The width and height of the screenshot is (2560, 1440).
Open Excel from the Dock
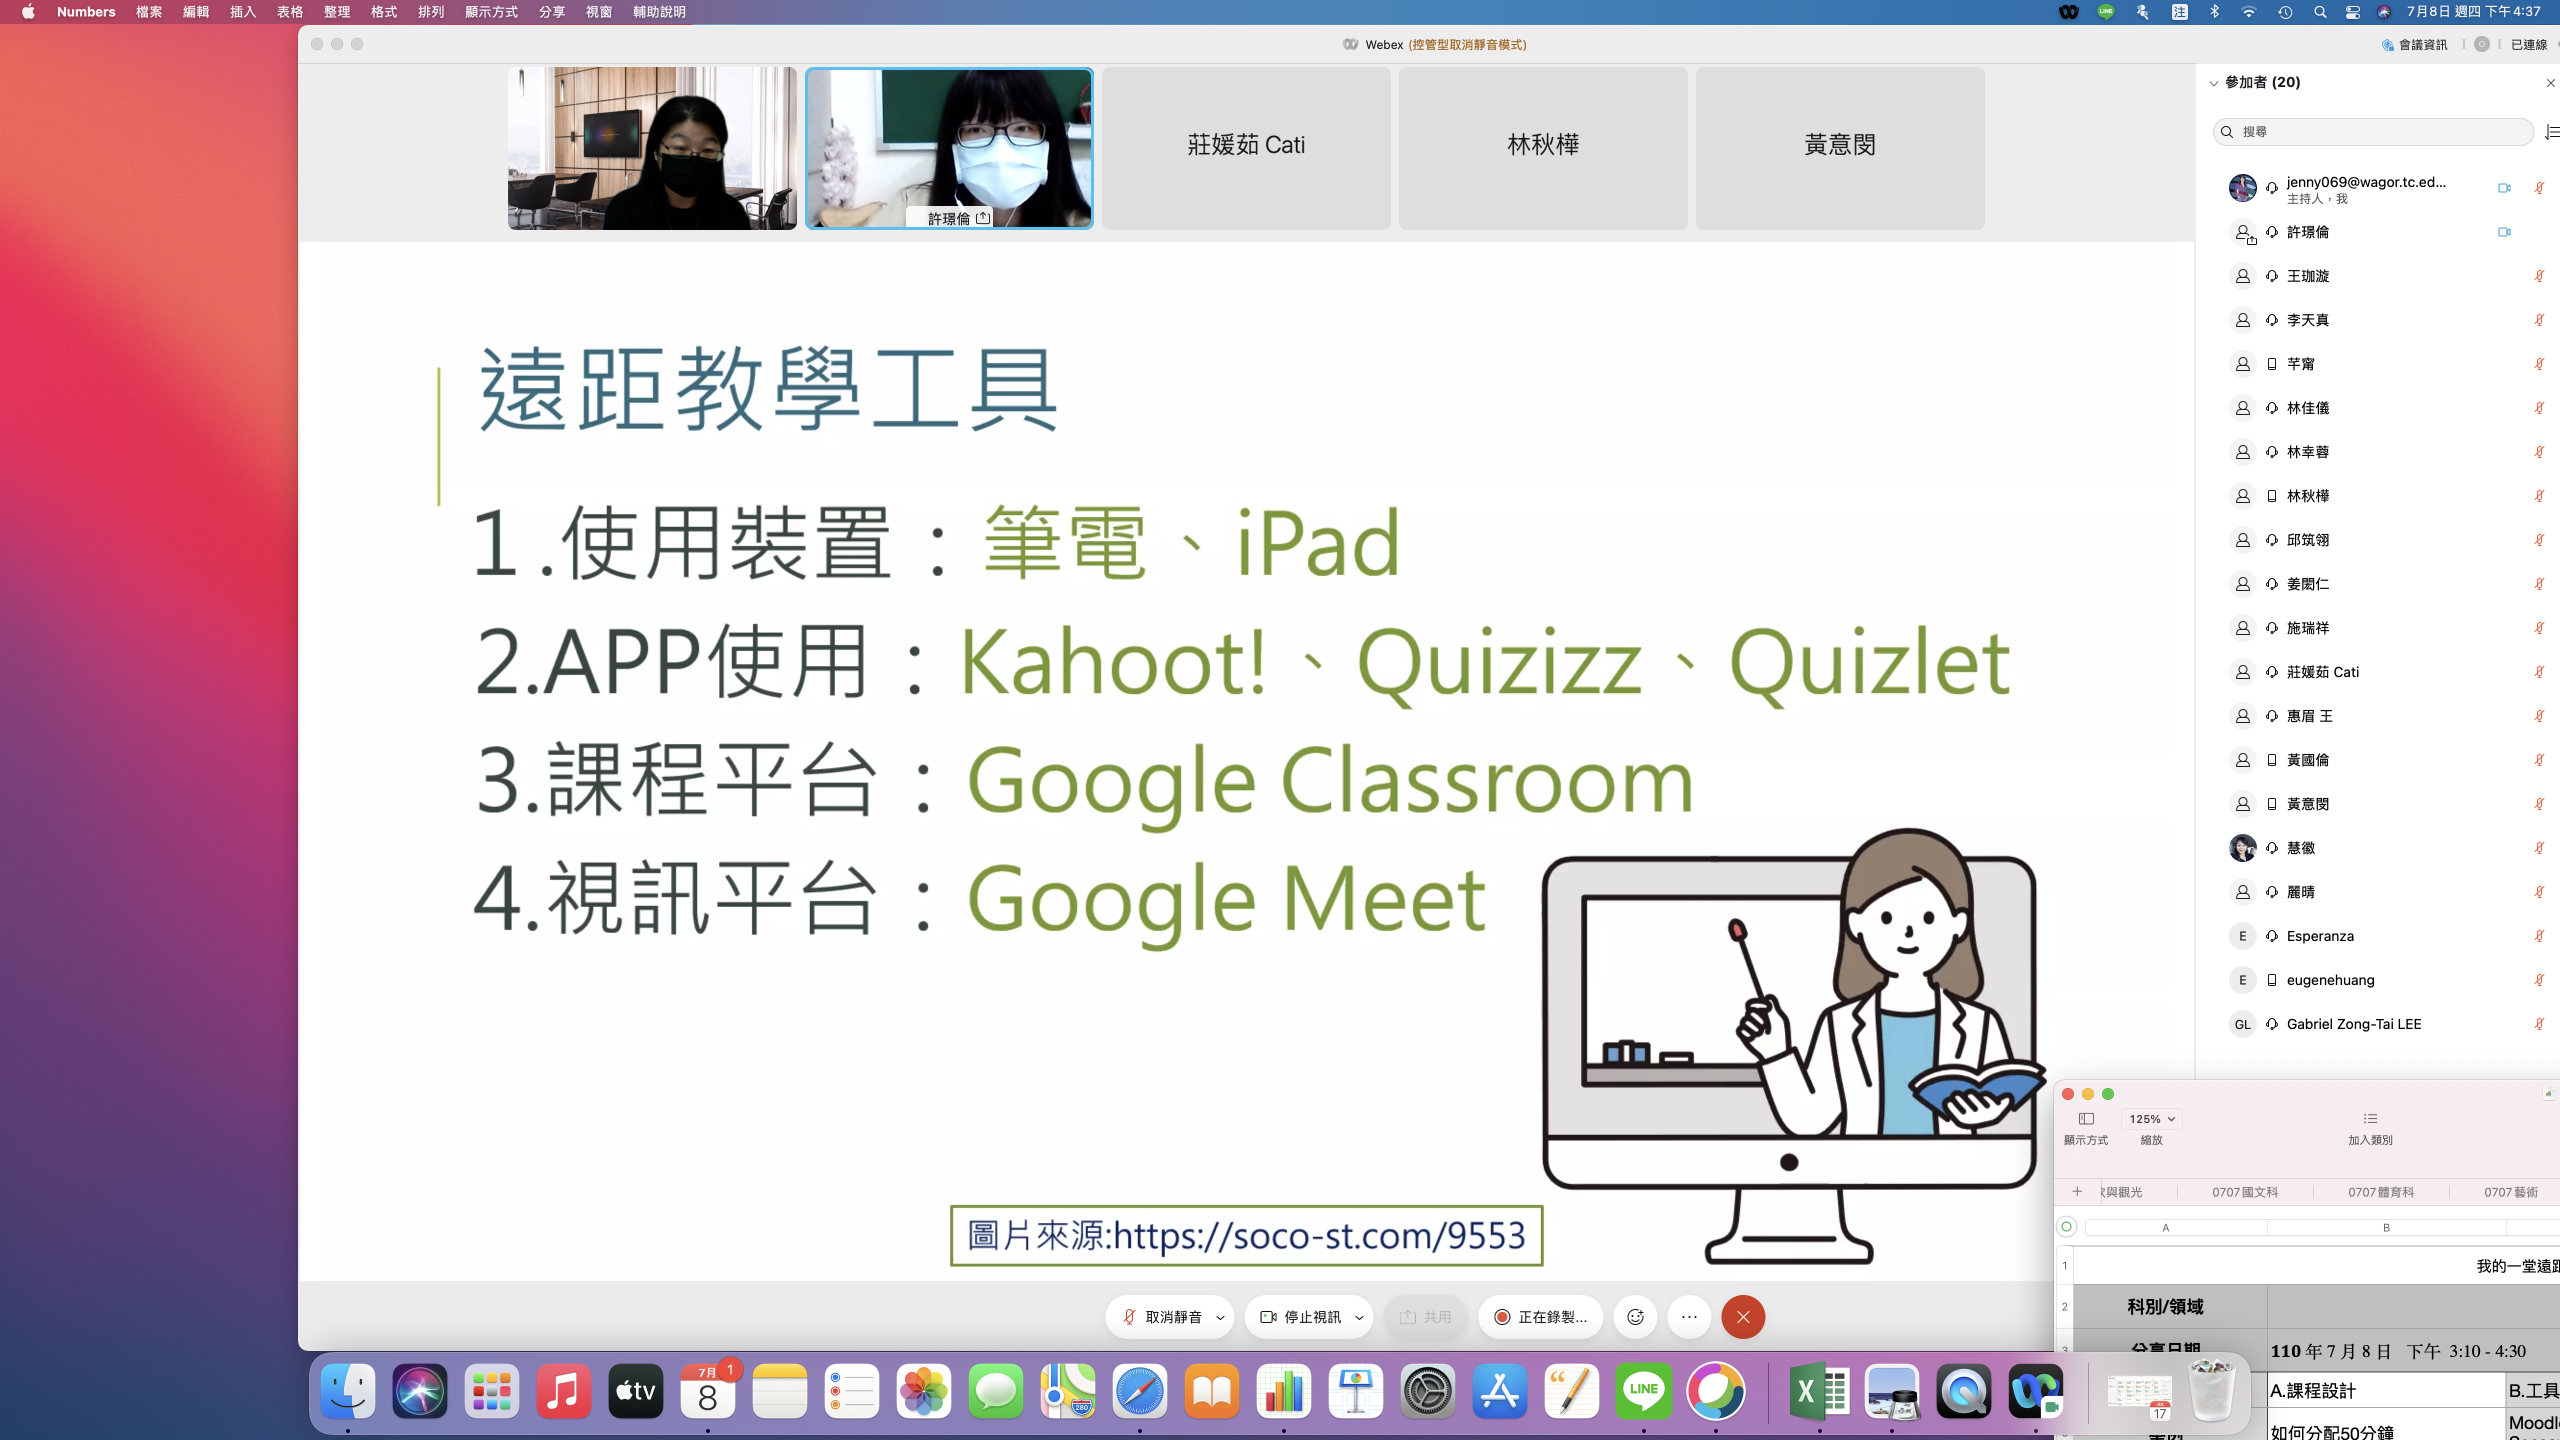[1819, 1391]
